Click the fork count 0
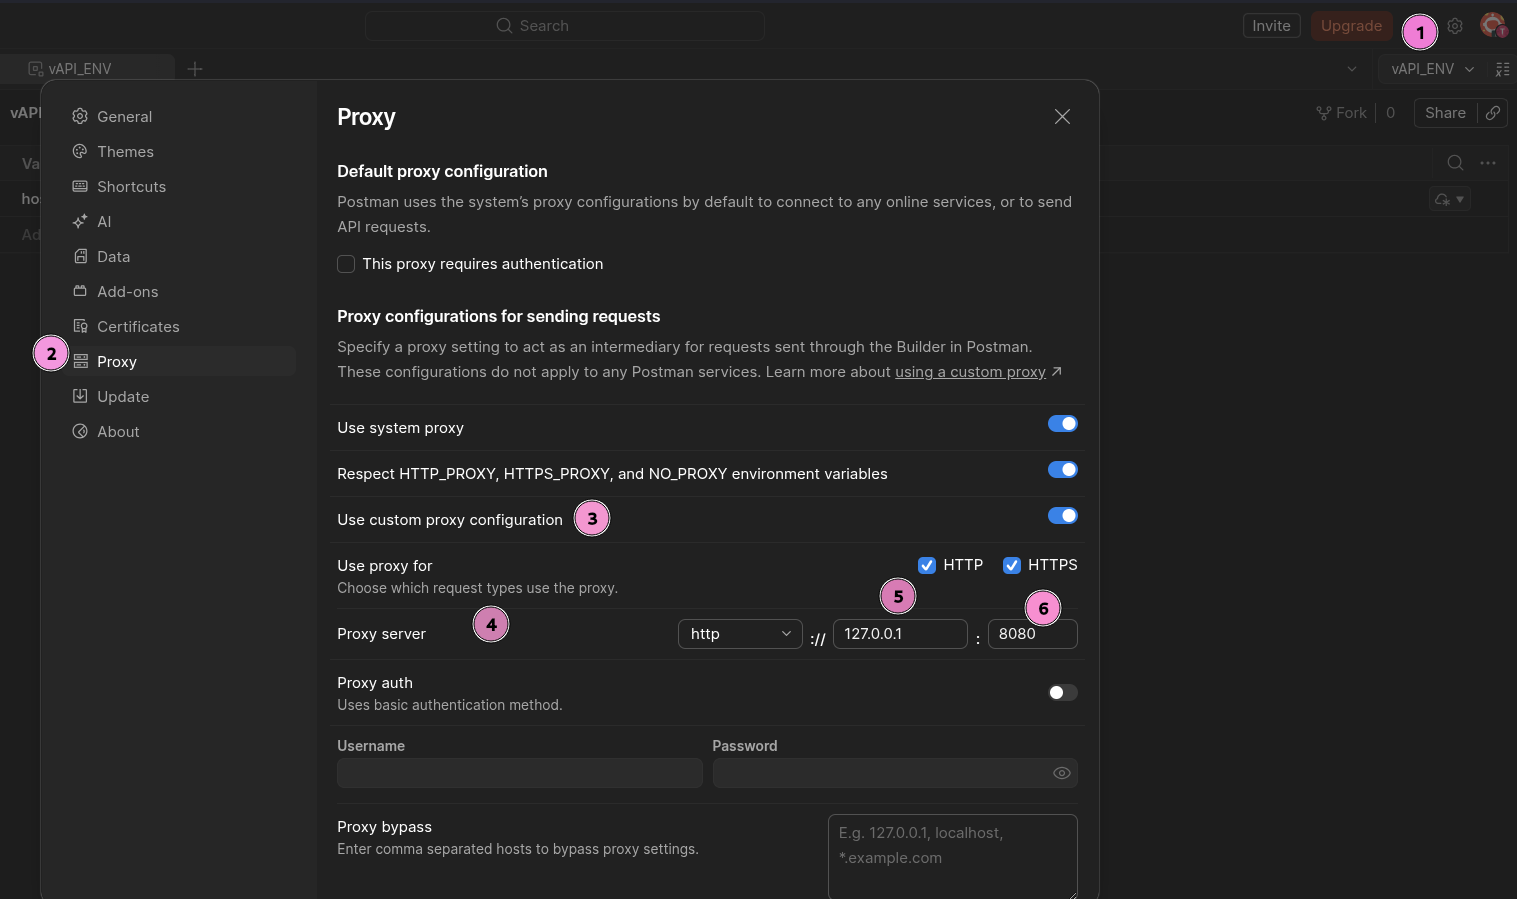 click(x=1390, y=113)
